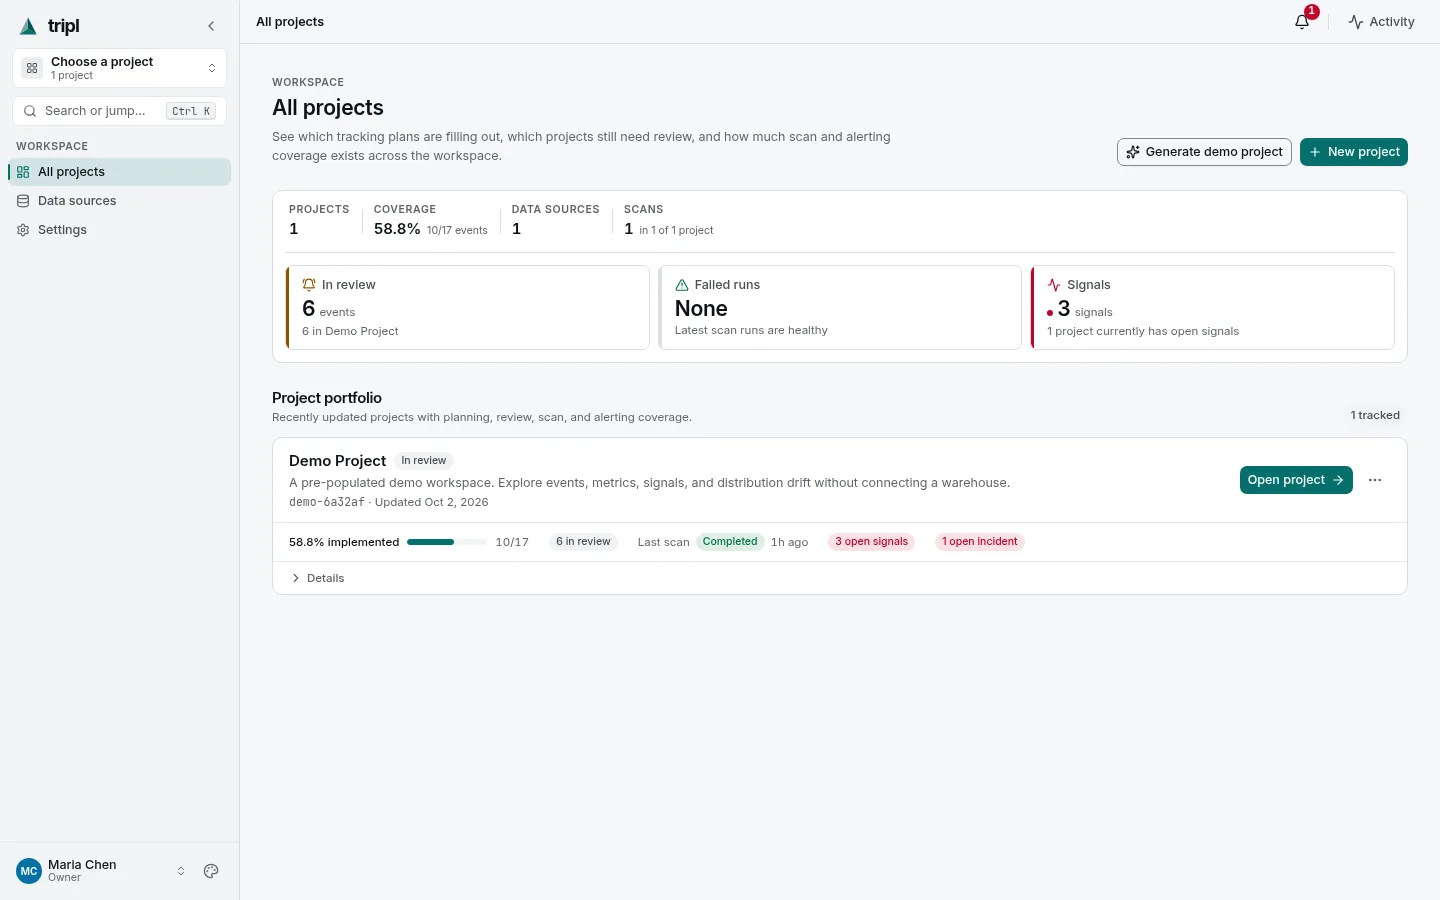This screenshot has width=1440, height=900.
Task: Click the magnifier icon in search
Action: [x=30, y=111]
